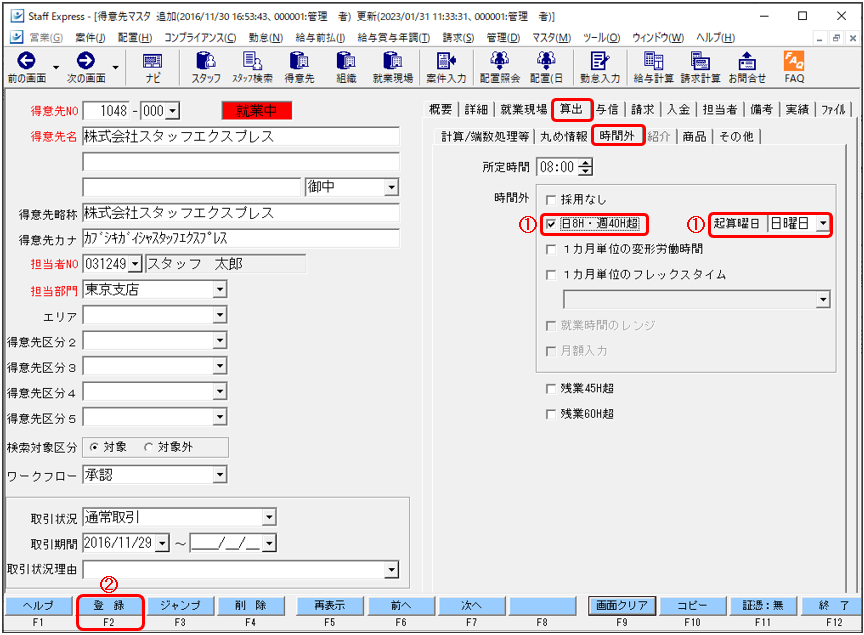Switch to the 請求 tab
This screenshot has width=864, height=635.
click(x=642, y=110)
